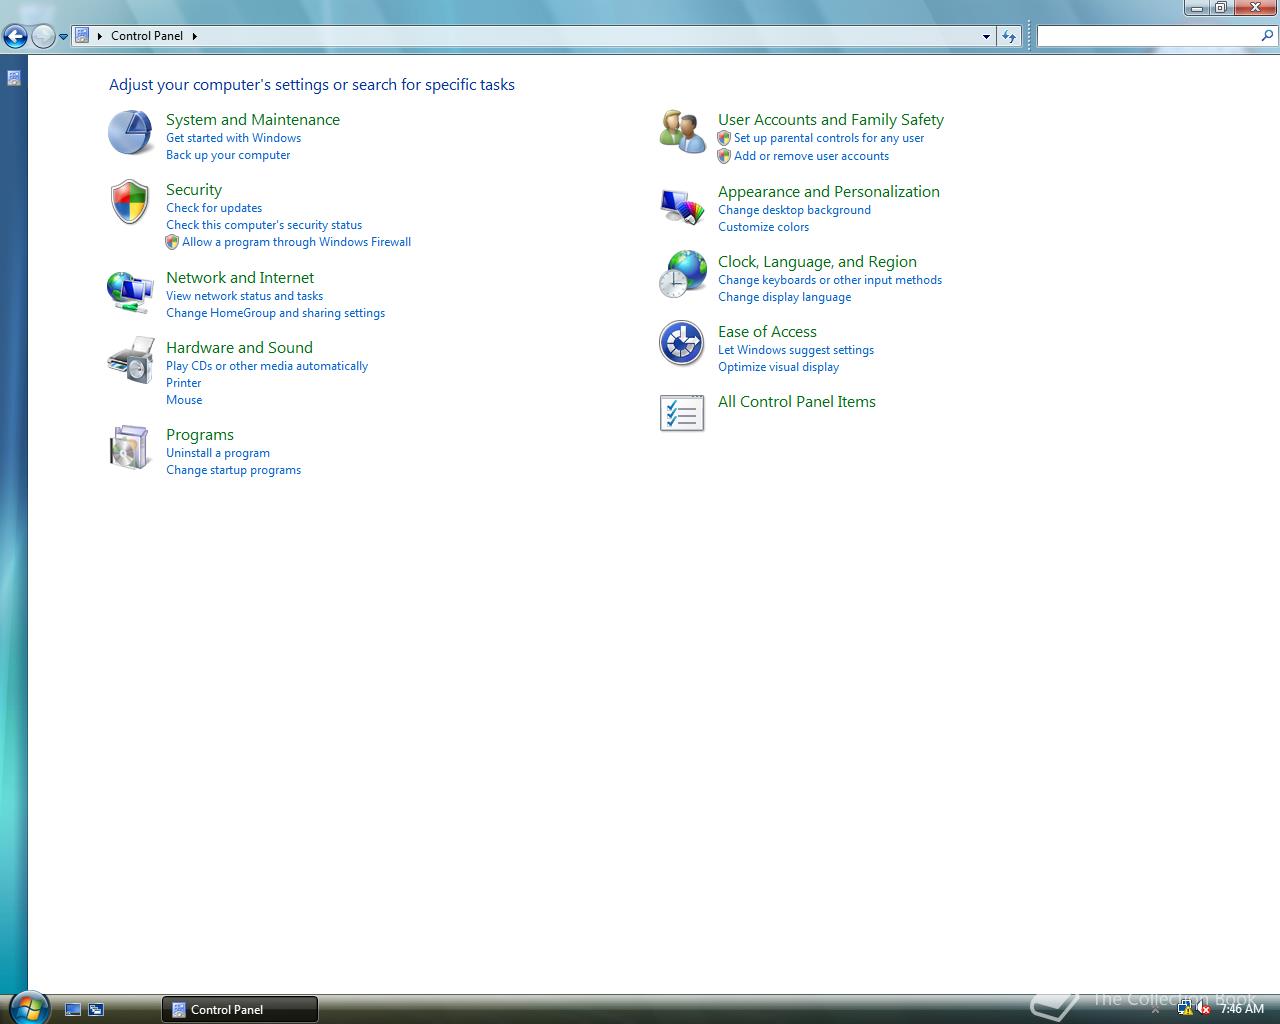Open Network and Internet heading

point(240,277)
